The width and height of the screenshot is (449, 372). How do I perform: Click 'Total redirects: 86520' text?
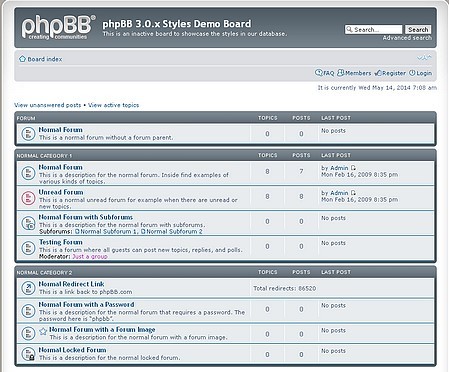[285, 288]
